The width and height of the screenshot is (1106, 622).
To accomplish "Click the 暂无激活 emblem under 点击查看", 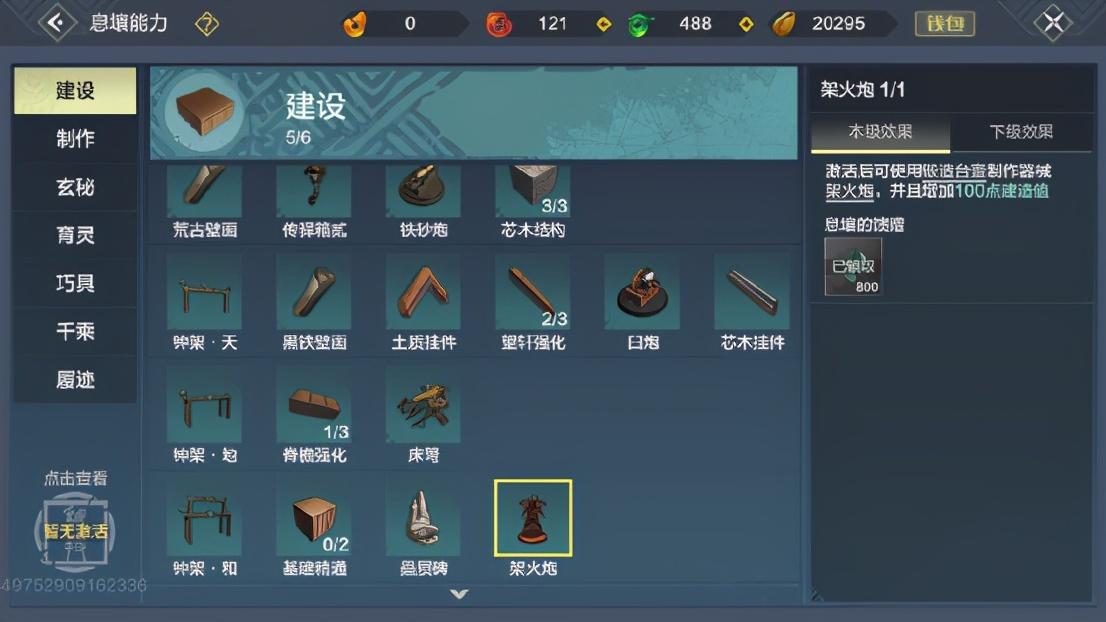I will click(75, 532).
